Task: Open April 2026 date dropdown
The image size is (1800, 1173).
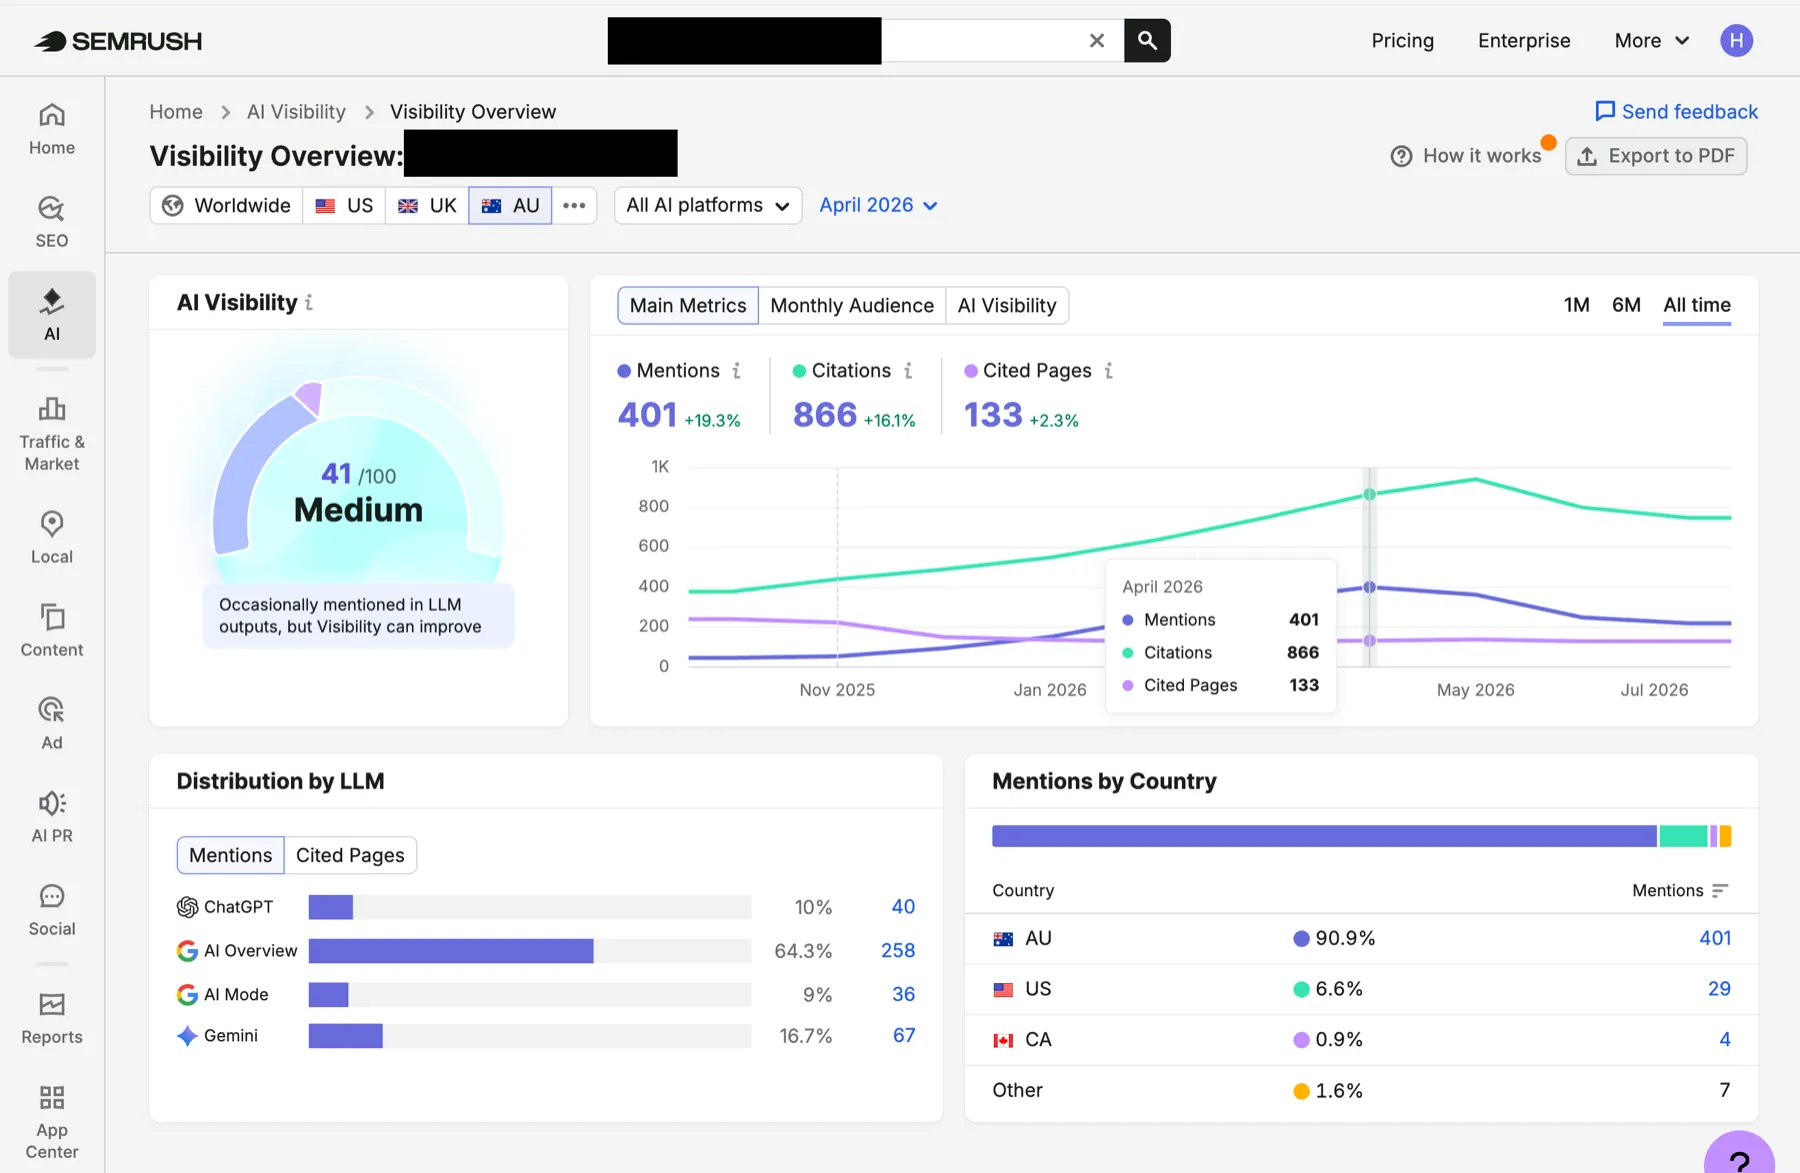Action: [878, 205]
